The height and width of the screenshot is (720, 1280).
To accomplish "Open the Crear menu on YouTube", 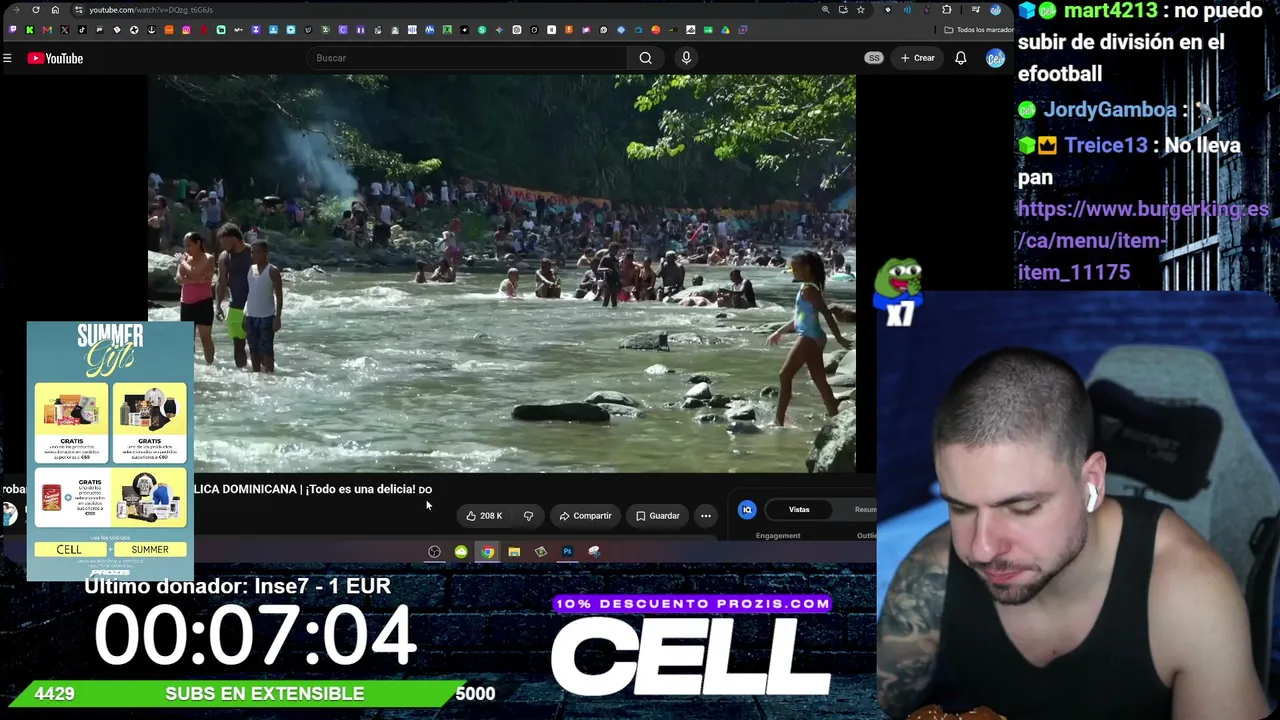I will tap(917, 58).
